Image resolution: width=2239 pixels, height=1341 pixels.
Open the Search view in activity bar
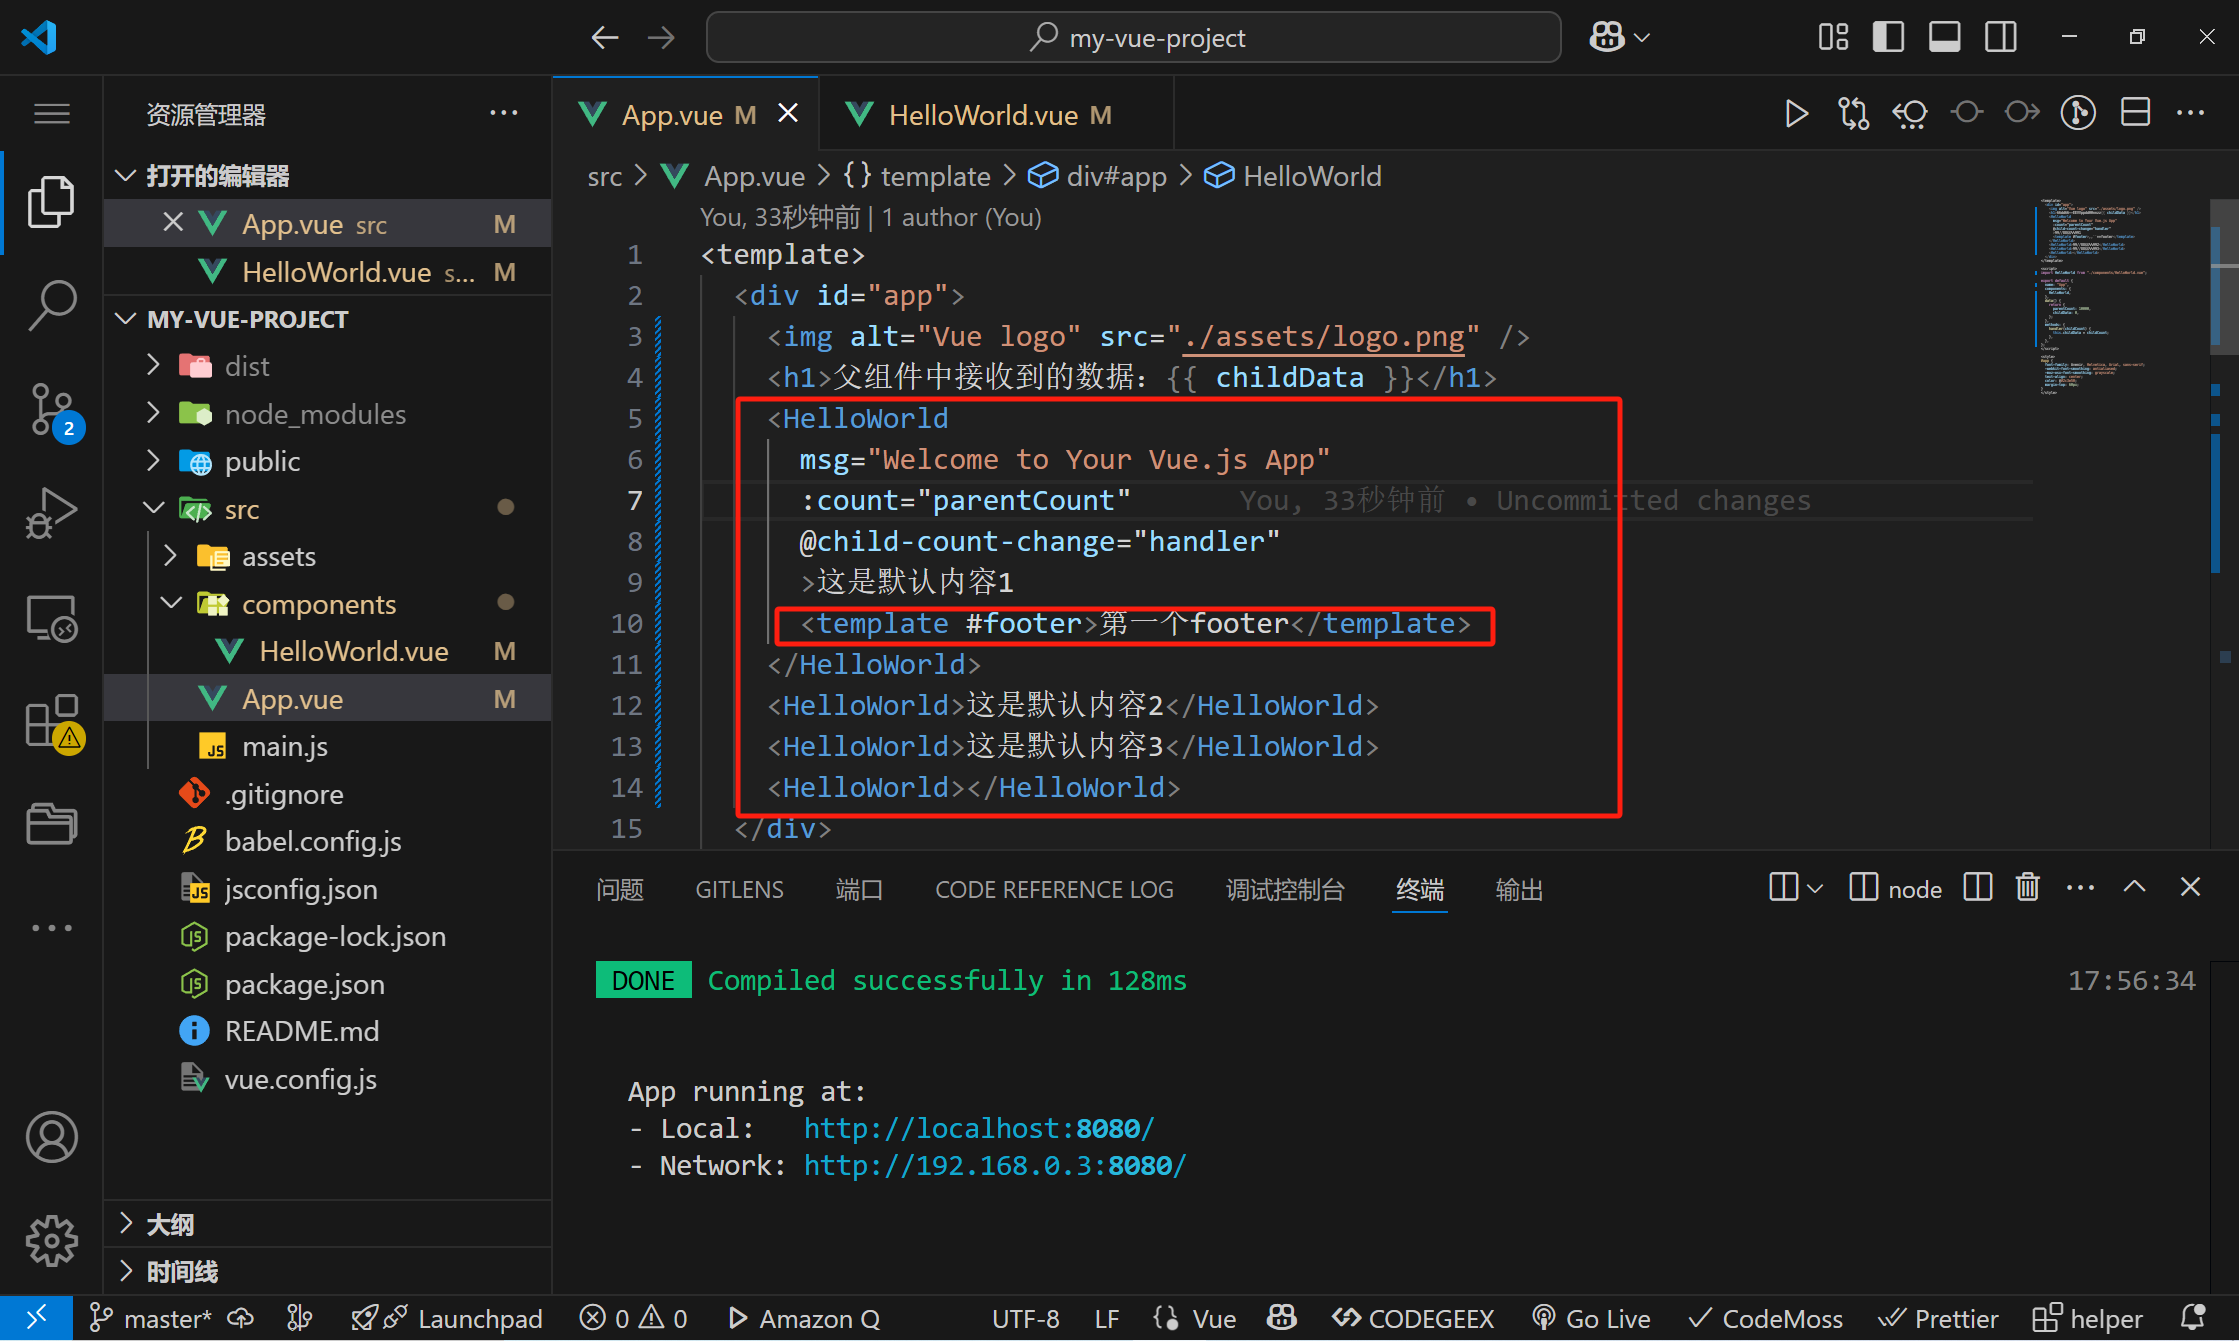51,304
